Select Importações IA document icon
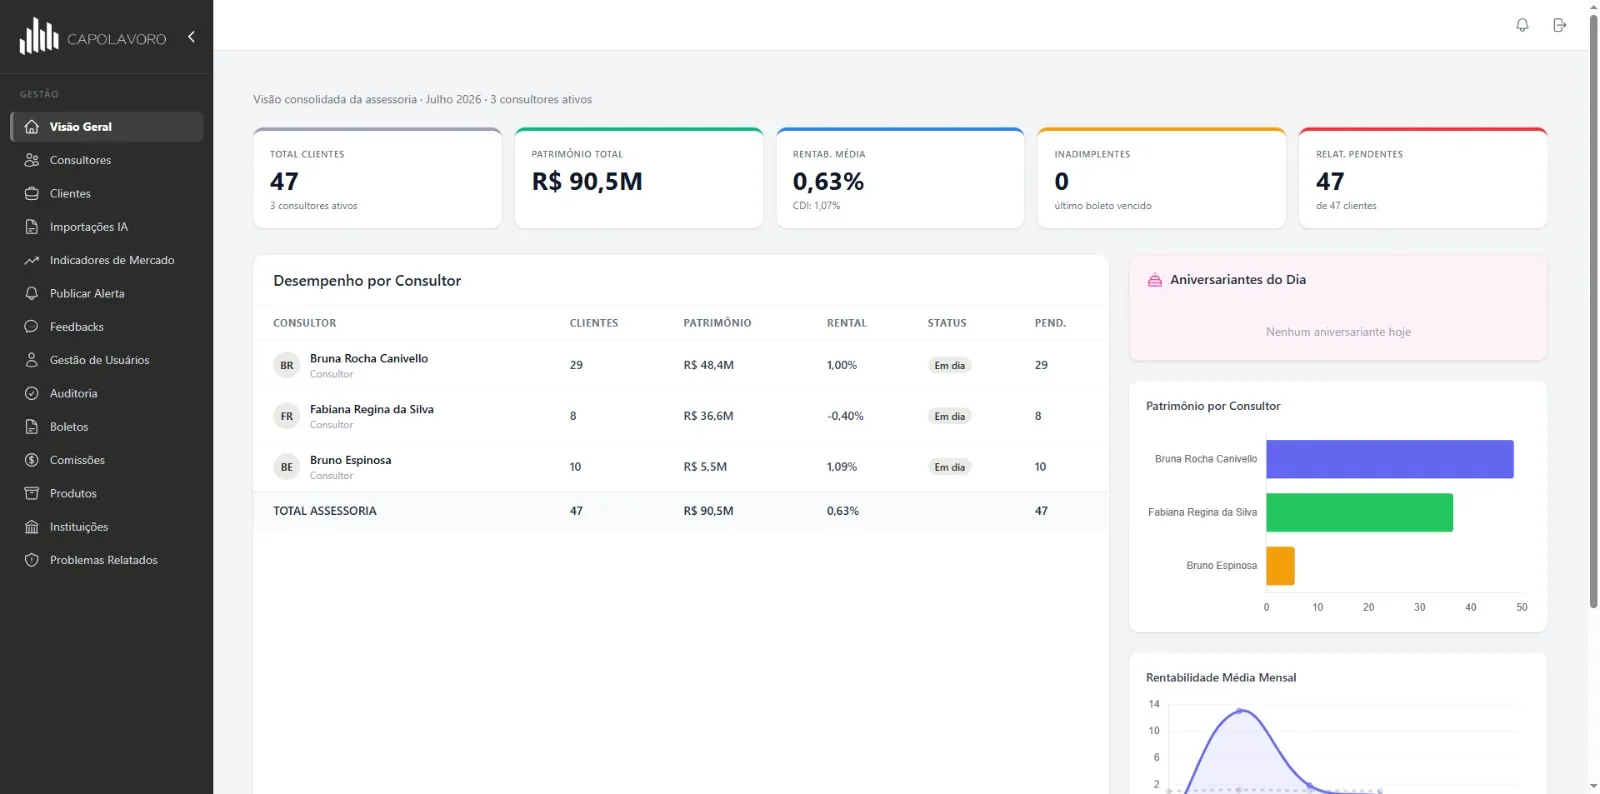Screen dimensions: 1600x794 coord(32,227)
